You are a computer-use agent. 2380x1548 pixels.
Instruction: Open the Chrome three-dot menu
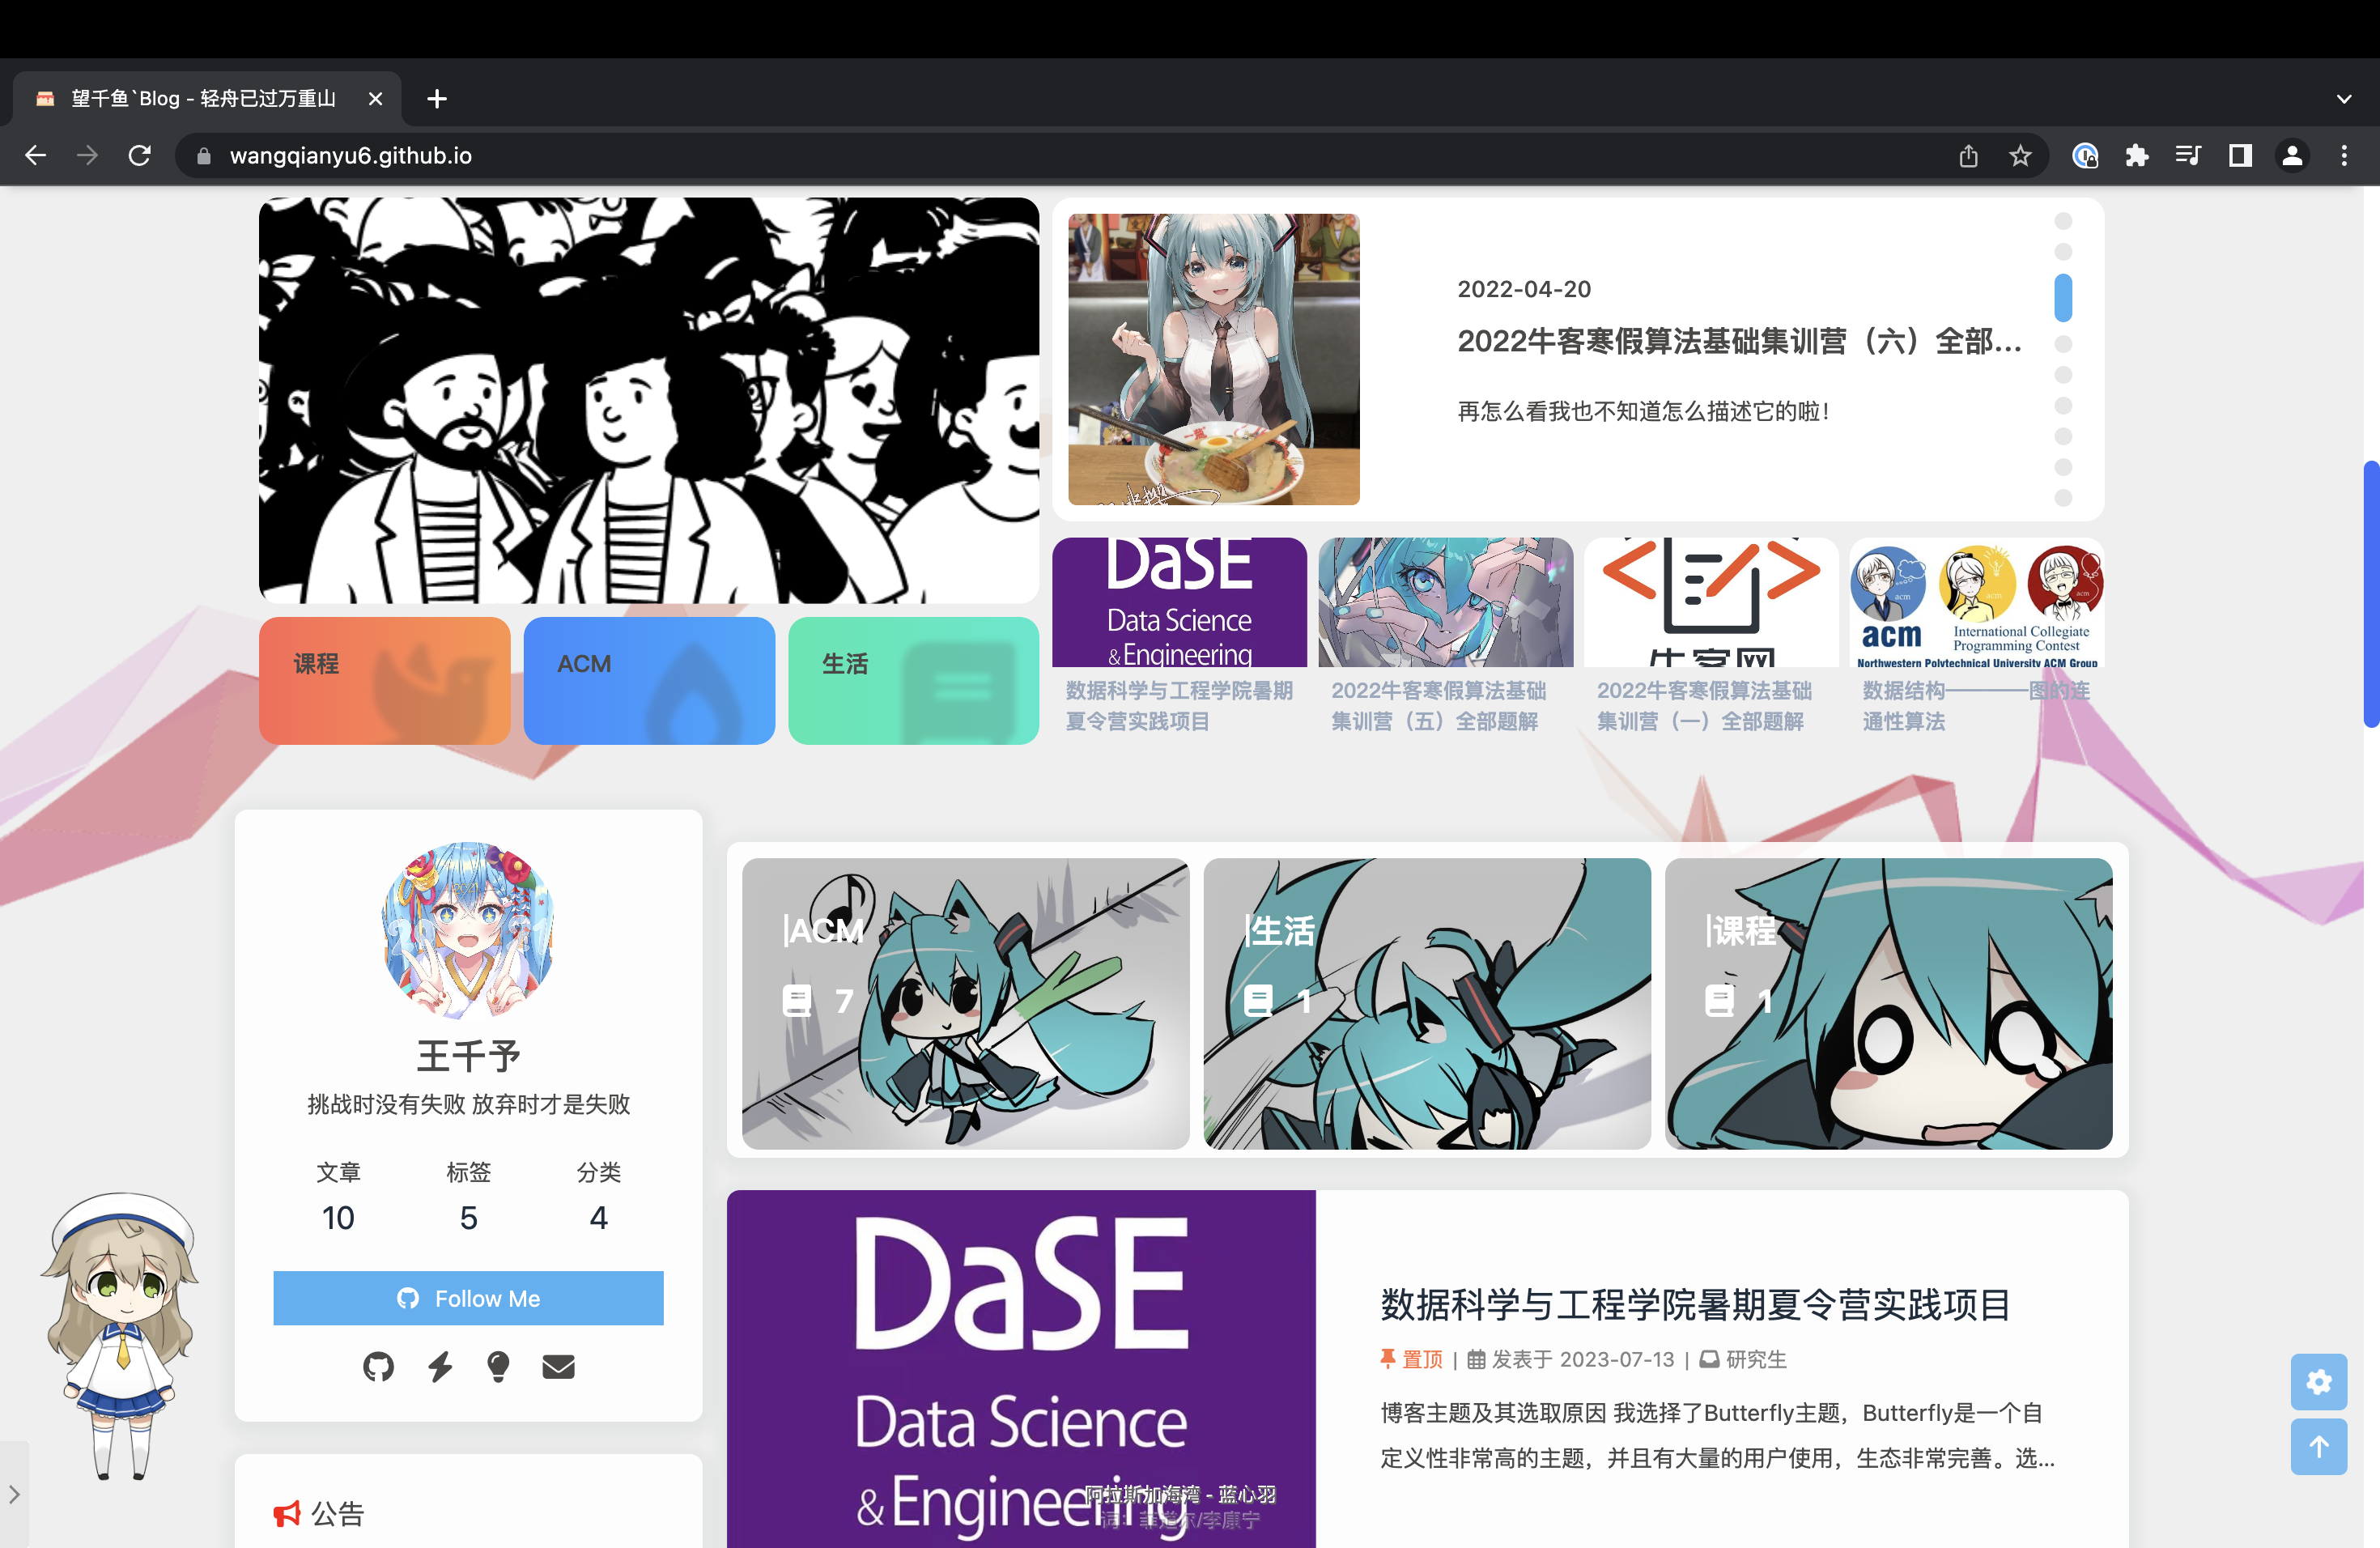(x=2344, y=155)
